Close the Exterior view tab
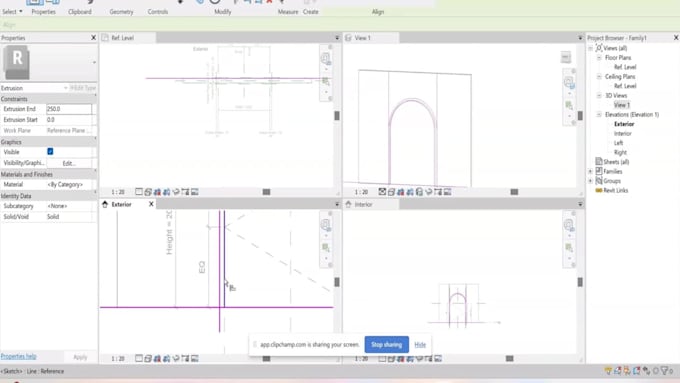 pos(151,204)
